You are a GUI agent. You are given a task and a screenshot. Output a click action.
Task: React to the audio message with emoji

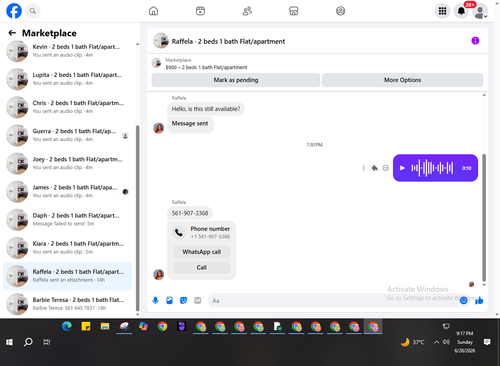point(385,168)
